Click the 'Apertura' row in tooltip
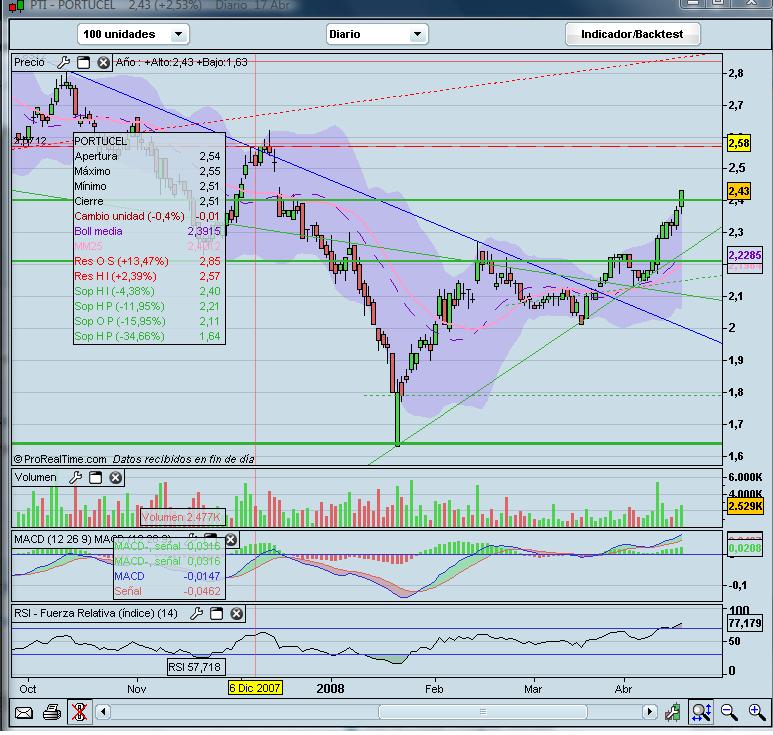Image resolution: width=773 pixels, height=735 pixels. [148, 156]
